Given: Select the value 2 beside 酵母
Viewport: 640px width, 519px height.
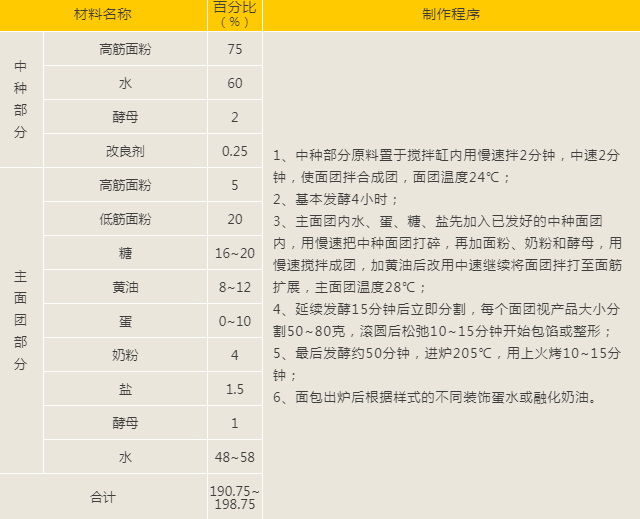Looking at the screenshot, I should [x=235, y=118].
